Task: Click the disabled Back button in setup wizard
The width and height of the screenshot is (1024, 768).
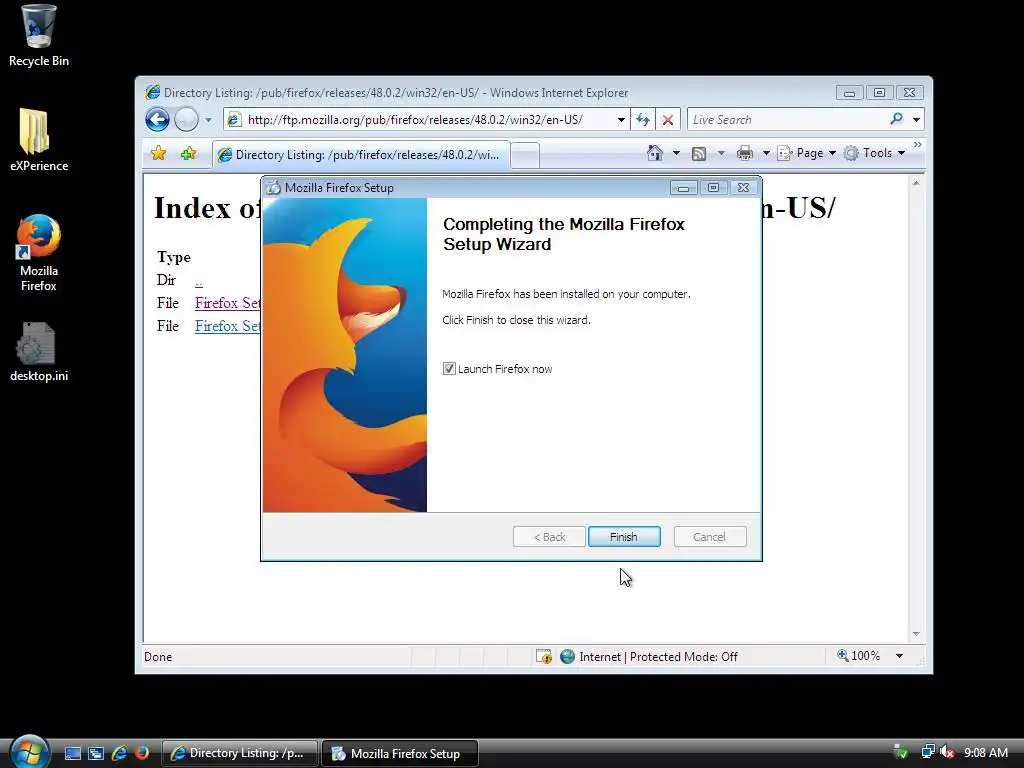Action: (549, 537)
